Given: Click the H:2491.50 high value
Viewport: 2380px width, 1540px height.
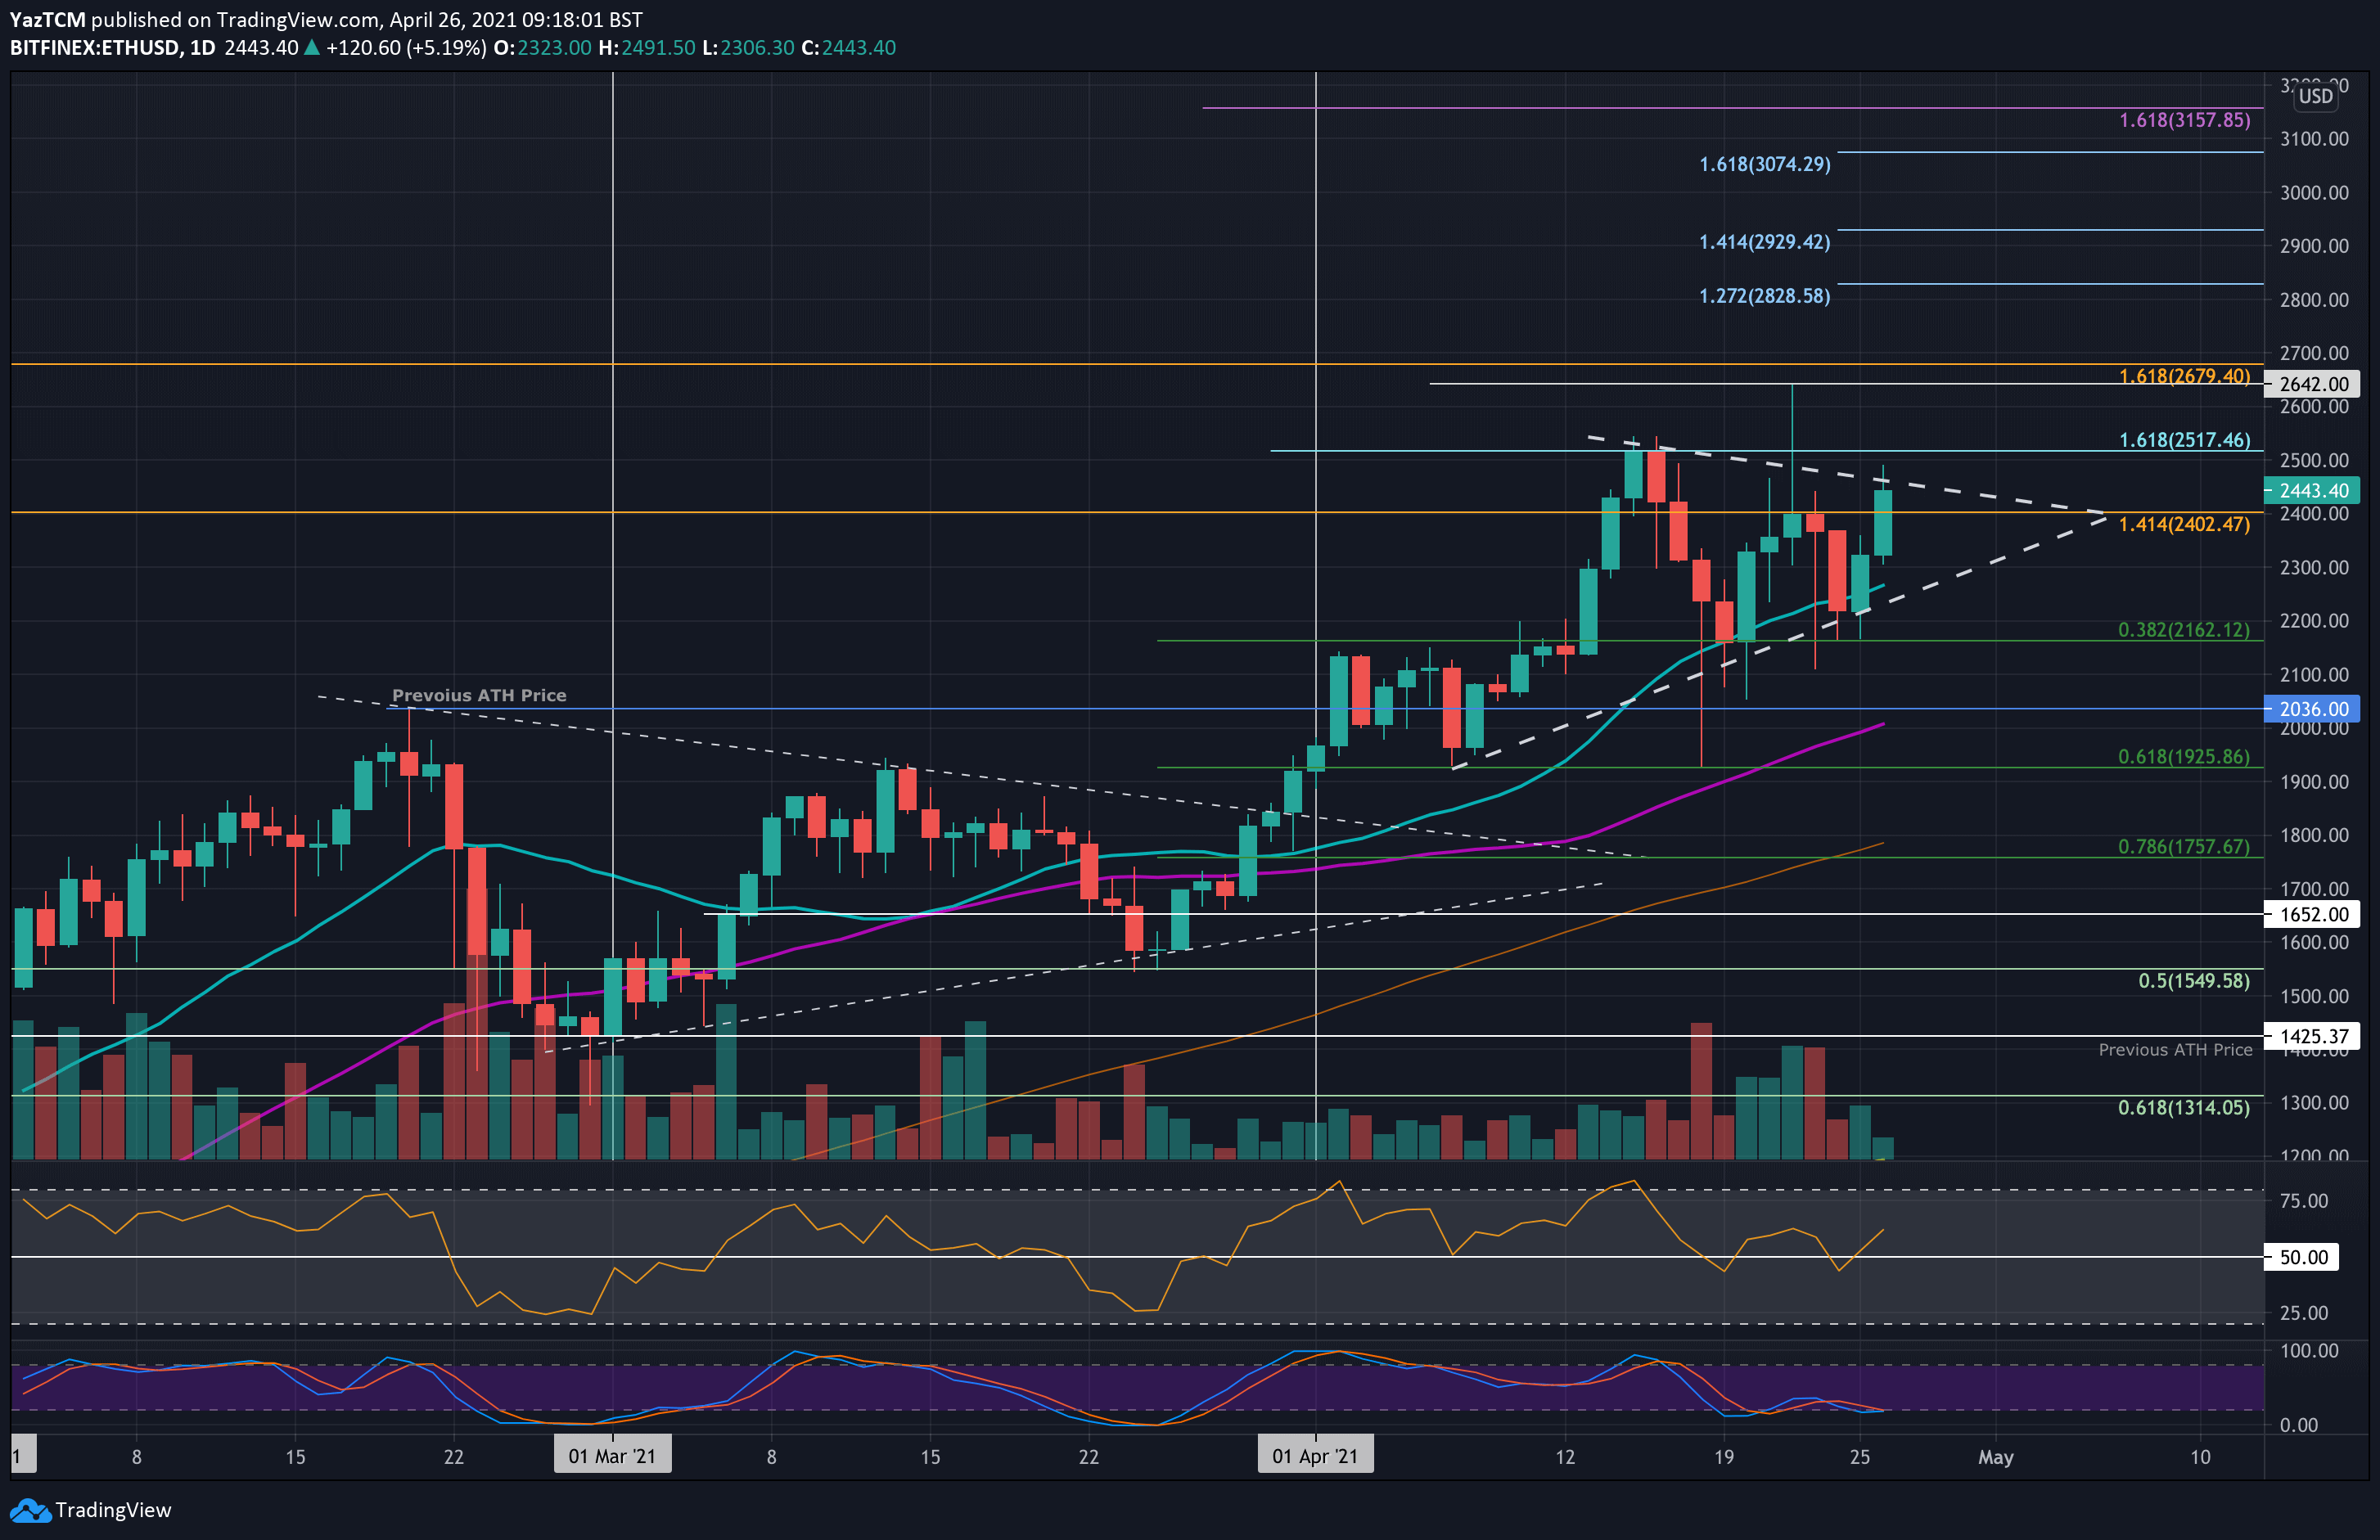Looking at the screenshot, I should (646, 48).
